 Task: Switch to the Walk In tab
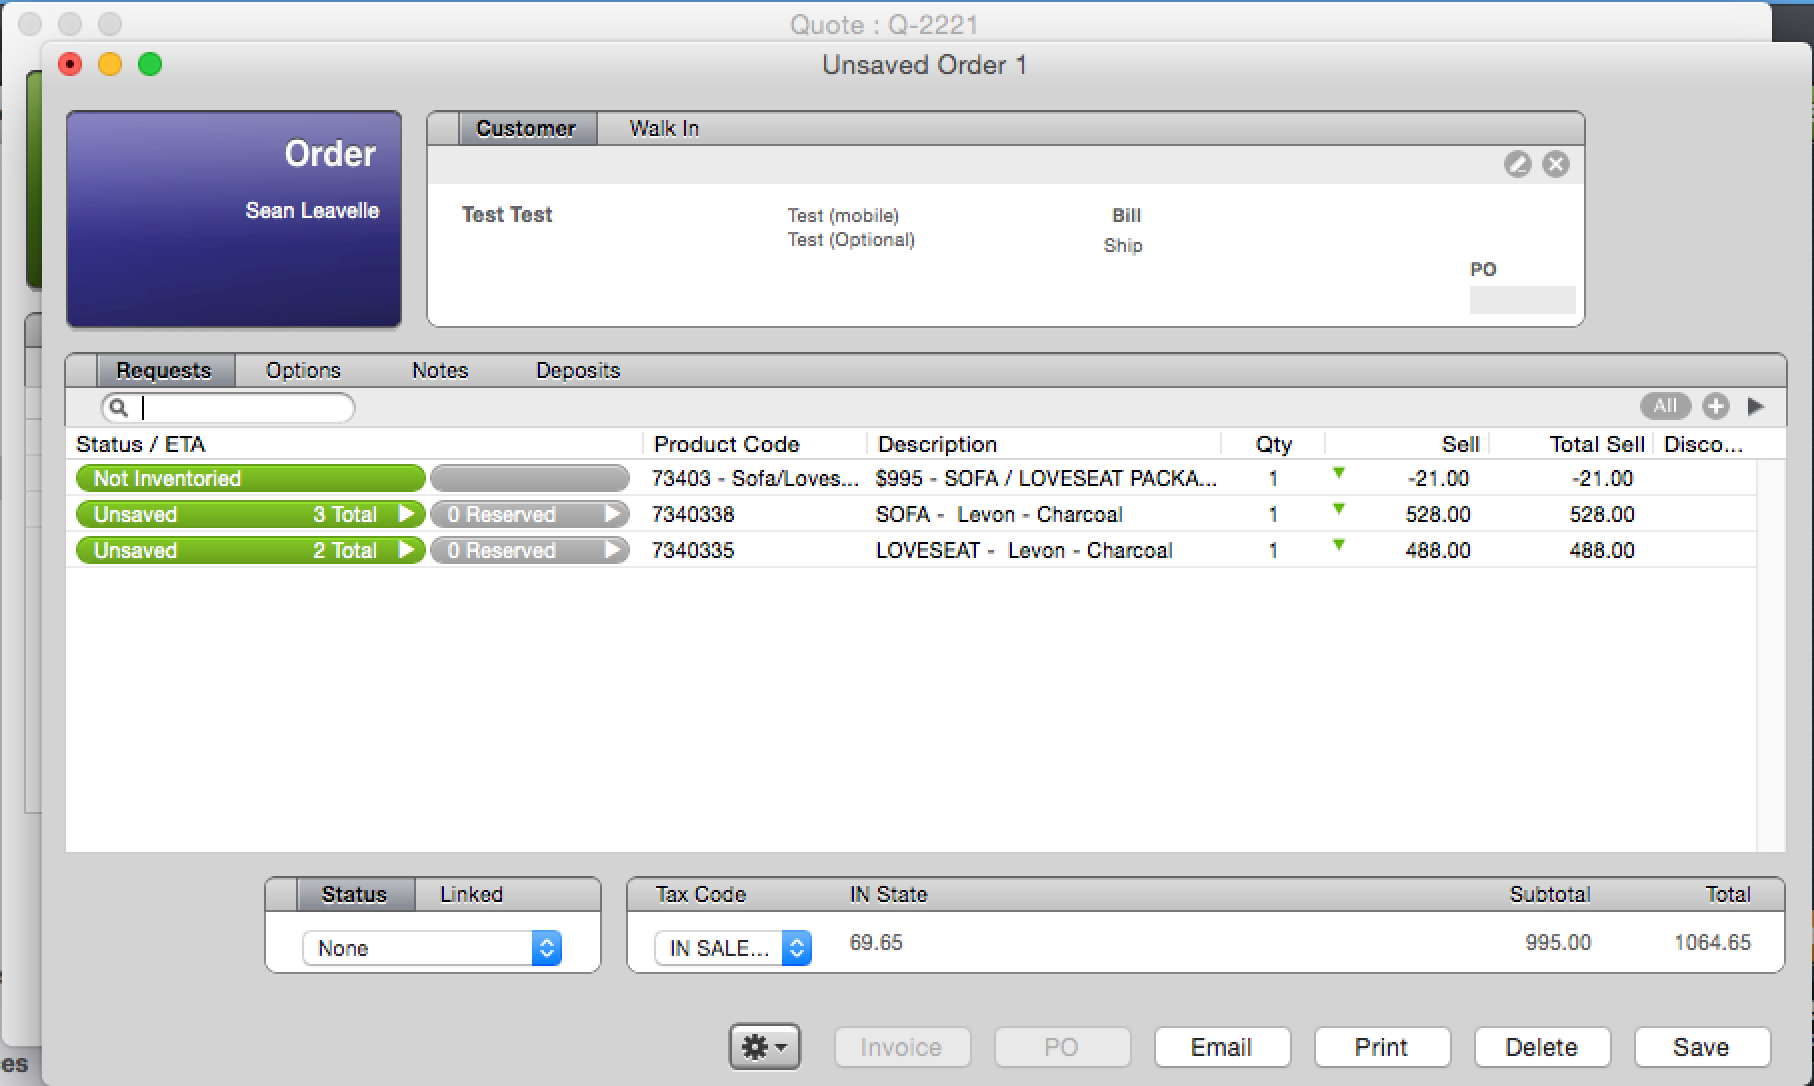point(664,128)
